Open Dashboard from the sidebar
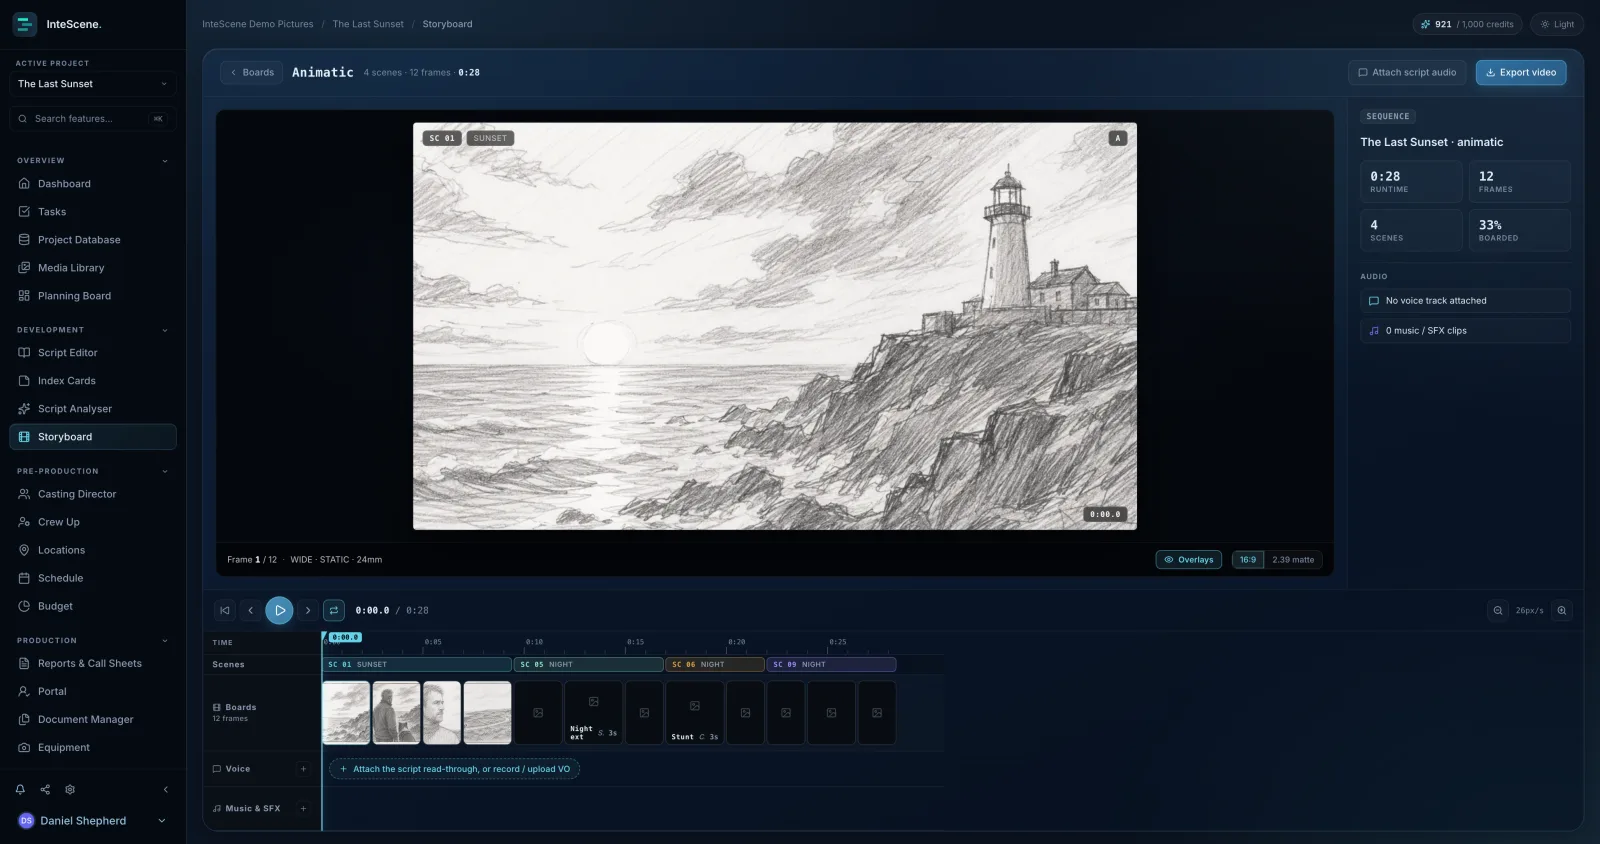Viewport: 1600px width, 844px height. (x=93, y=184)
